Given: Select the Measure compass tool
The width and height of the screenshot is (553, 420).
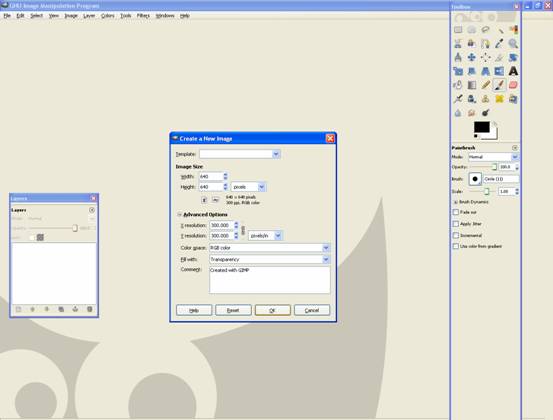Looking at the screenshot, I should pyautogui.click(x=458, y=57).
